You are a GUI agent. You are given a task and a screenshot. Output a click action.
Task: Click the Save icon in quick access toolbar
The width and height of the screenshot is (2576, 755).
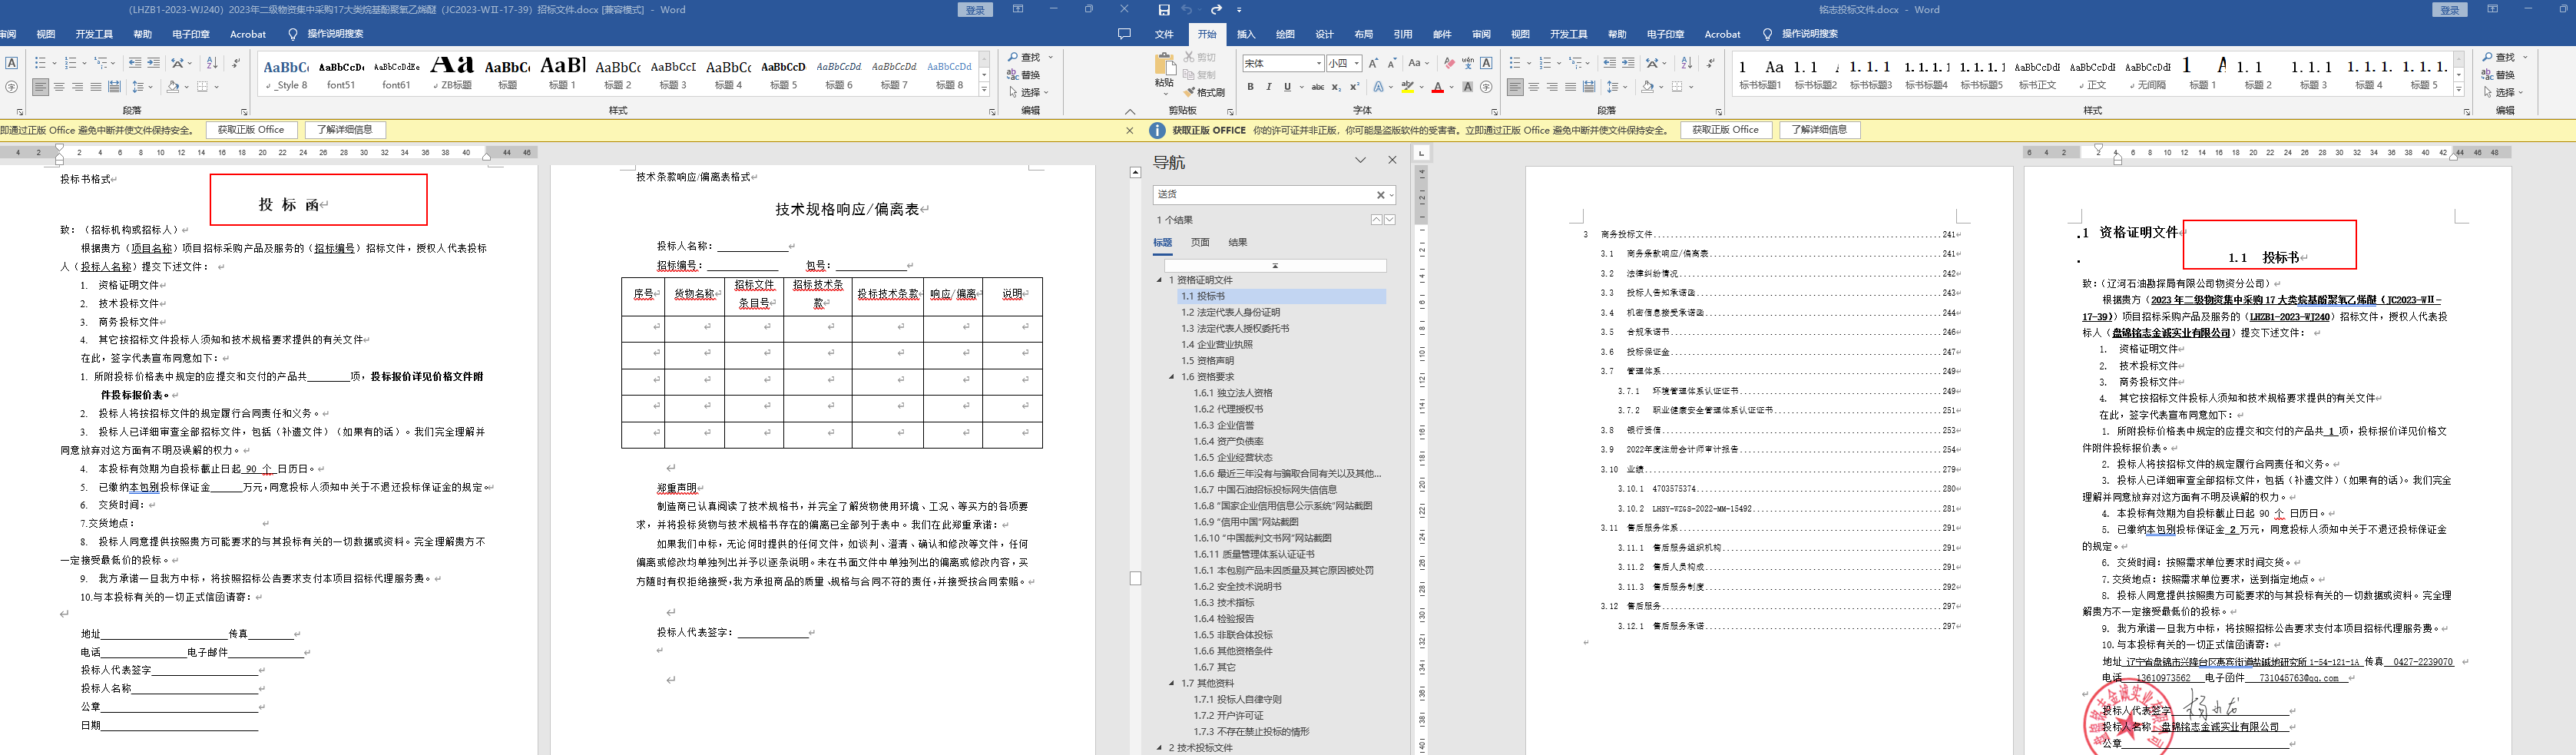tap(1163, 10)
